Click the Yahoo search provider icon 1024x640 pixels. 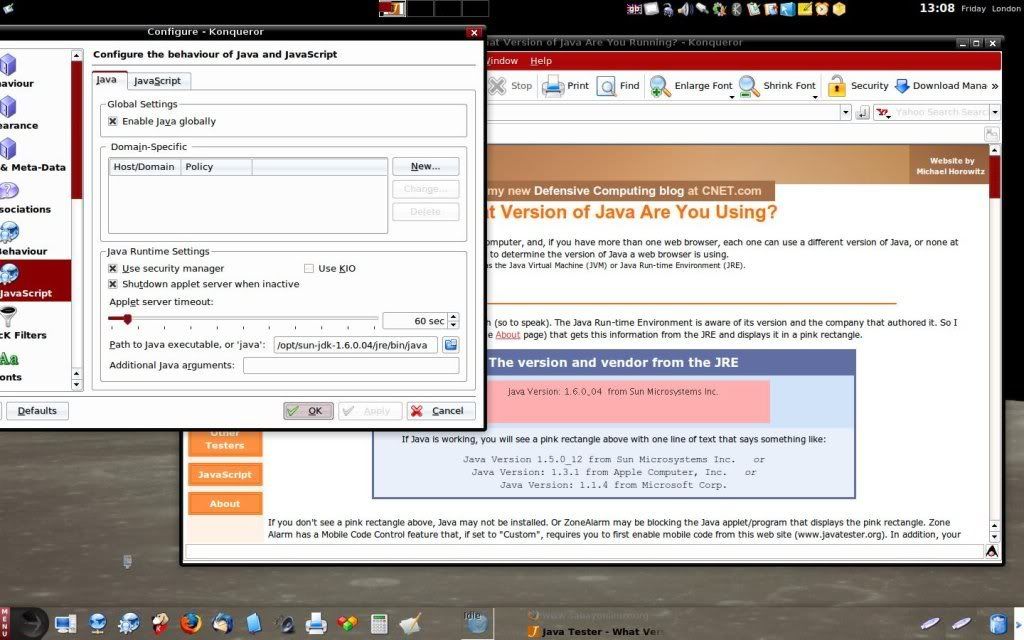pyautogui.click(x=883, y=112)
